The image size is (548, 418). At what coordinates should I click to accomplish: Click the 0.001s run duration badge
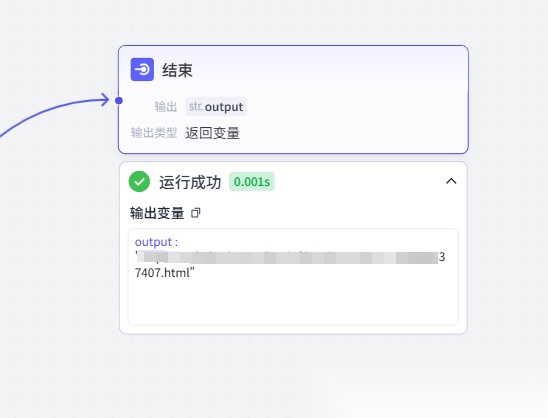tap(252, 182)
